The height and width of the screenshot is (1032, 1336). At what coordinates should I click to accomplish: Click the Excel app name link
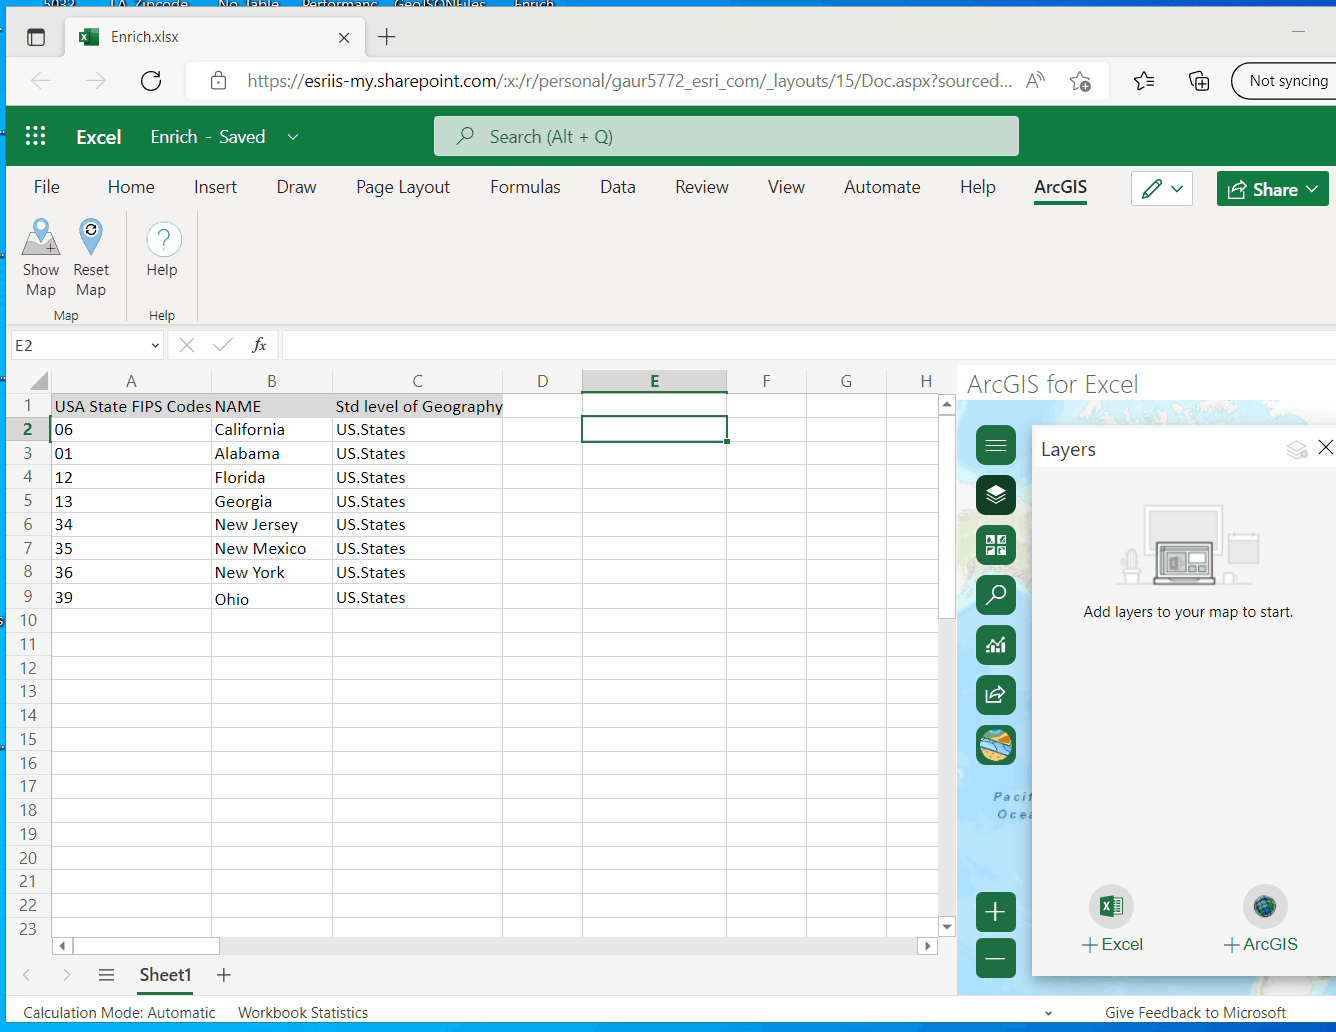click(x=99, y=137)
